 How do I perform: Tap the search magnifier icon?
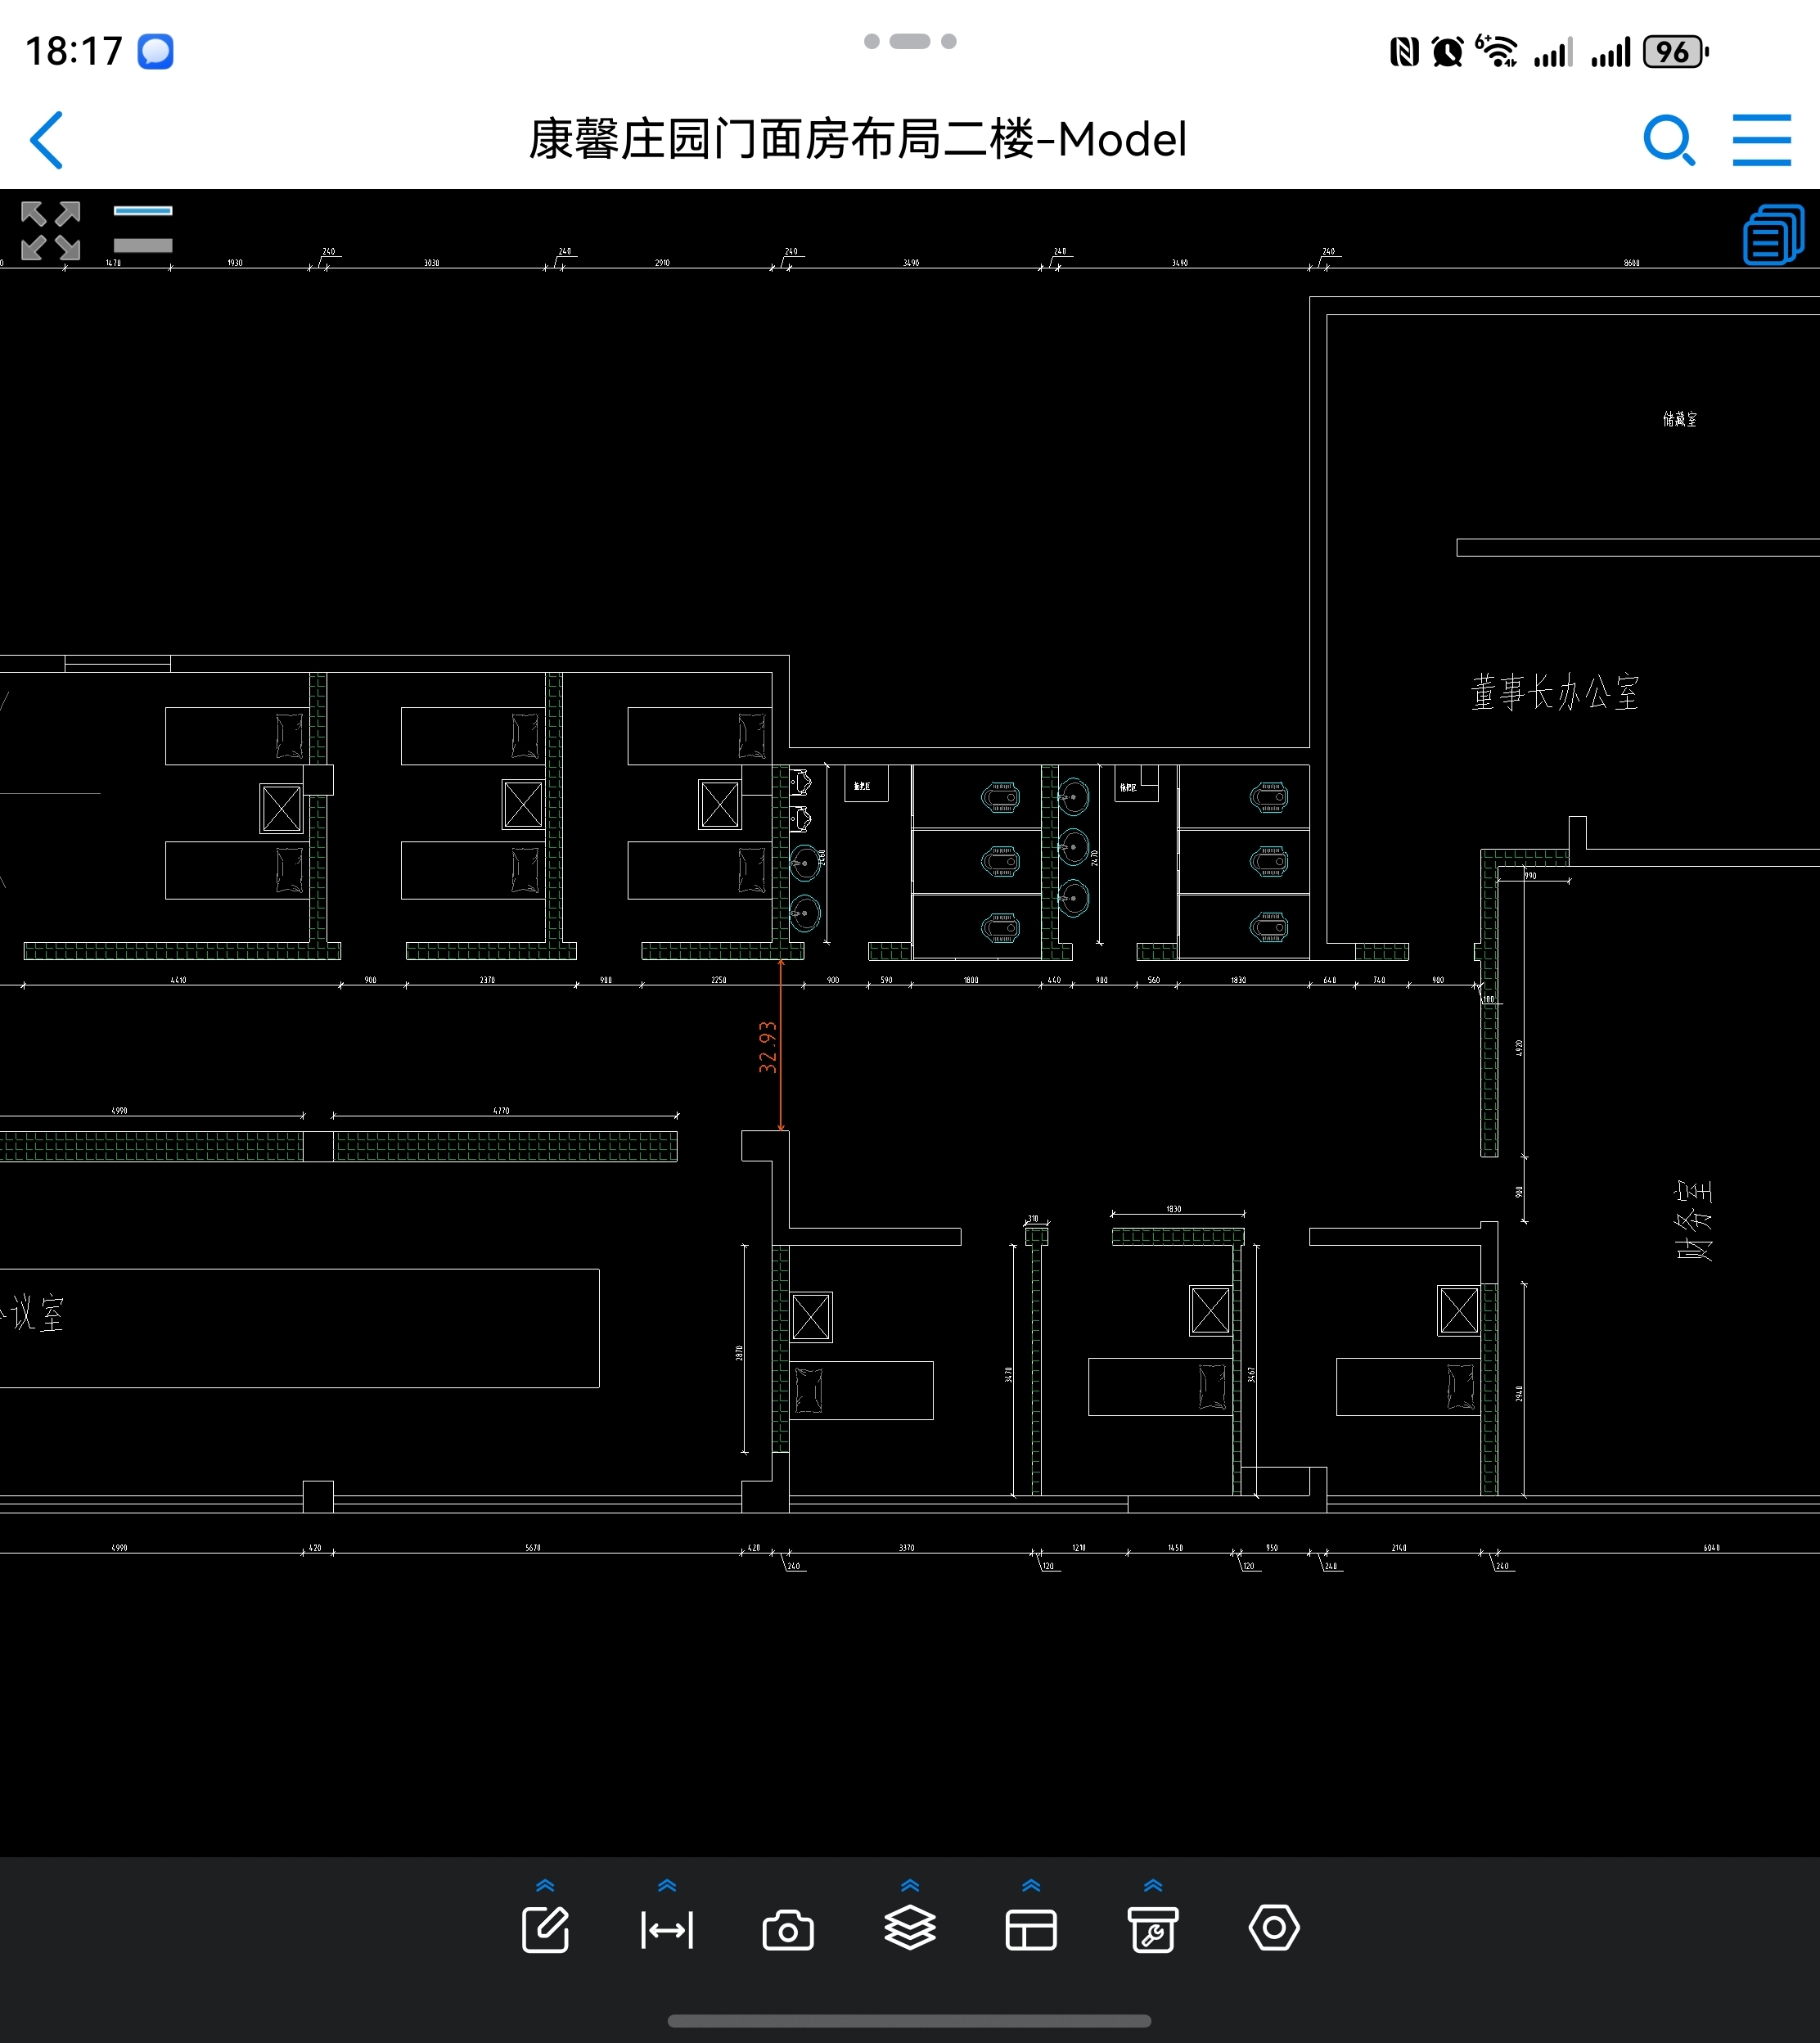[x=1669, y=140]
